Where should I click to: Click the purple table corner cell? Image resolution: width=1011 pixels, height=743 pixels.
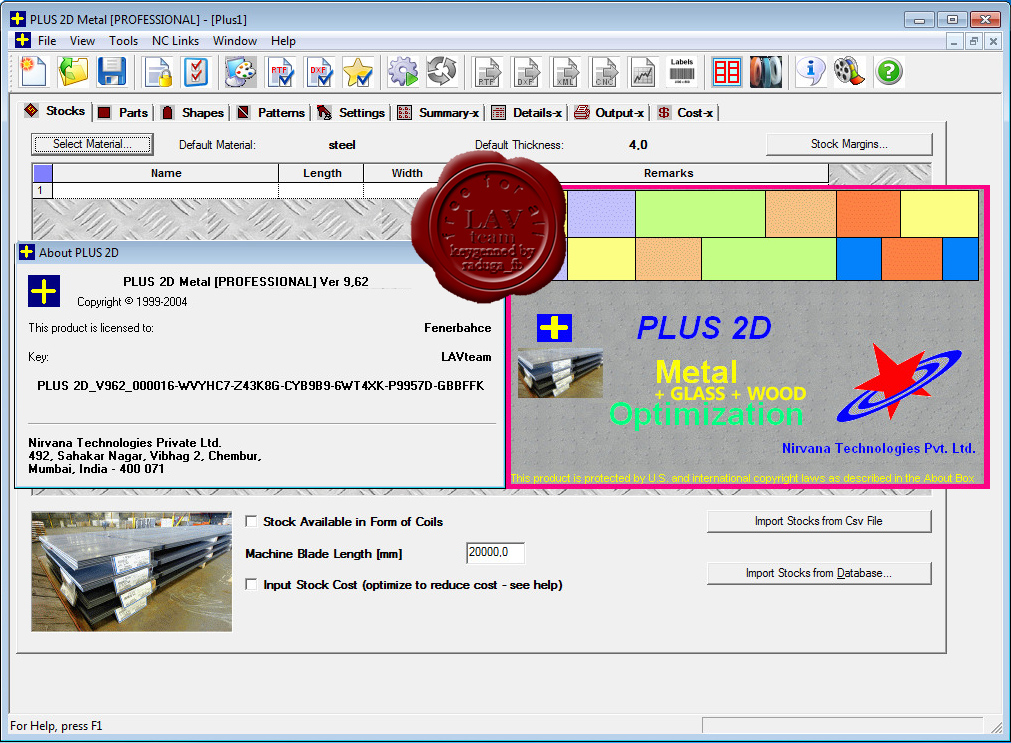(43, 173)
